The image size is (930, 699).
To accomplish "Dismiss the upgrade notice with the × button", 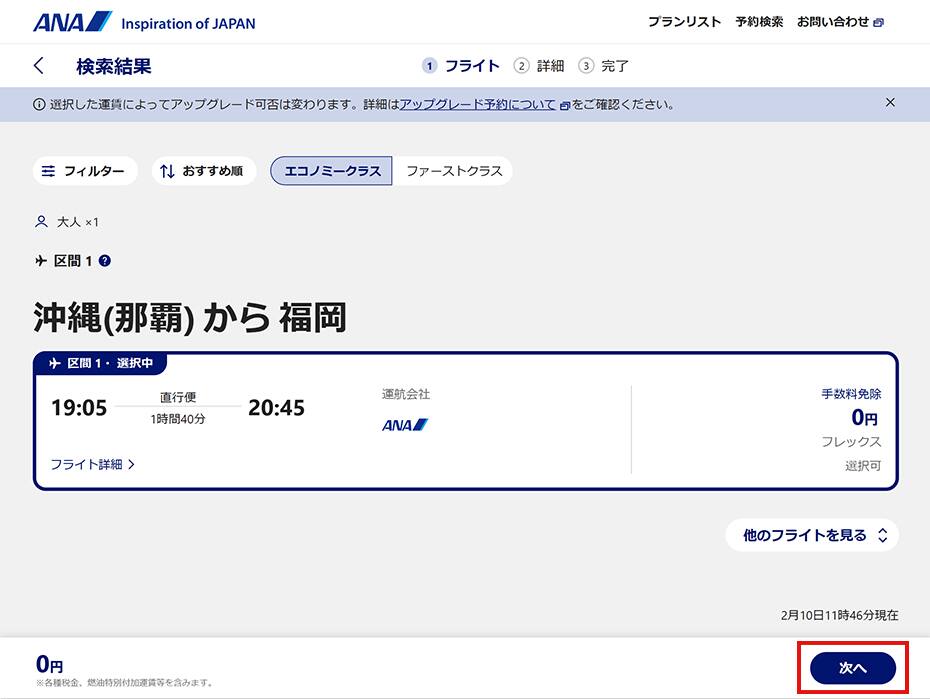I will click(x=890, y=102).
